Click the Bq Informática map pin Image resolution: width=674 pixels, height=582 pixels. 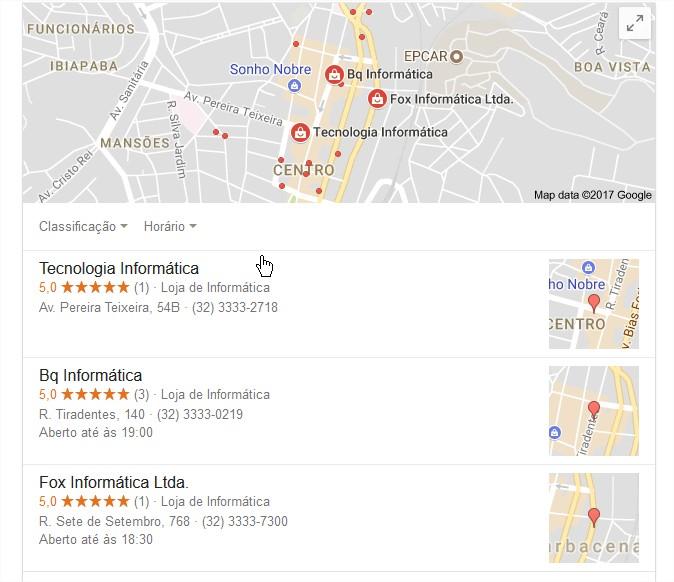click(334, 74)
